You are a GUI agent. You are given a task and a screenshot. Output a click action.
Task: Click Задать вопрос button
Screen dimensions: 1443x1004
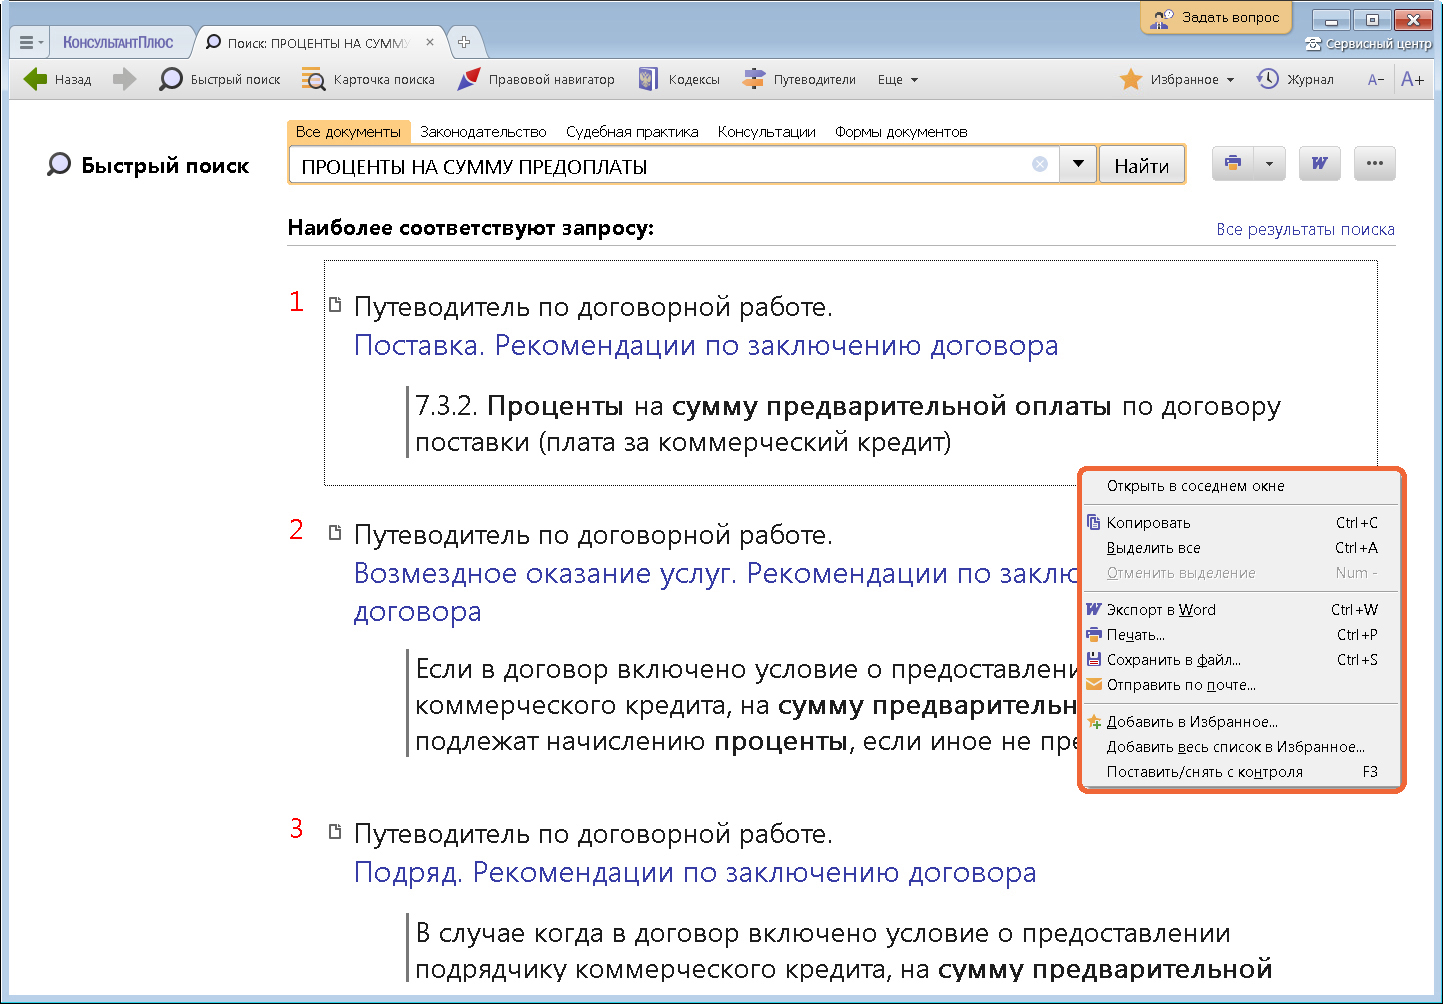[x=1216, y=17]
